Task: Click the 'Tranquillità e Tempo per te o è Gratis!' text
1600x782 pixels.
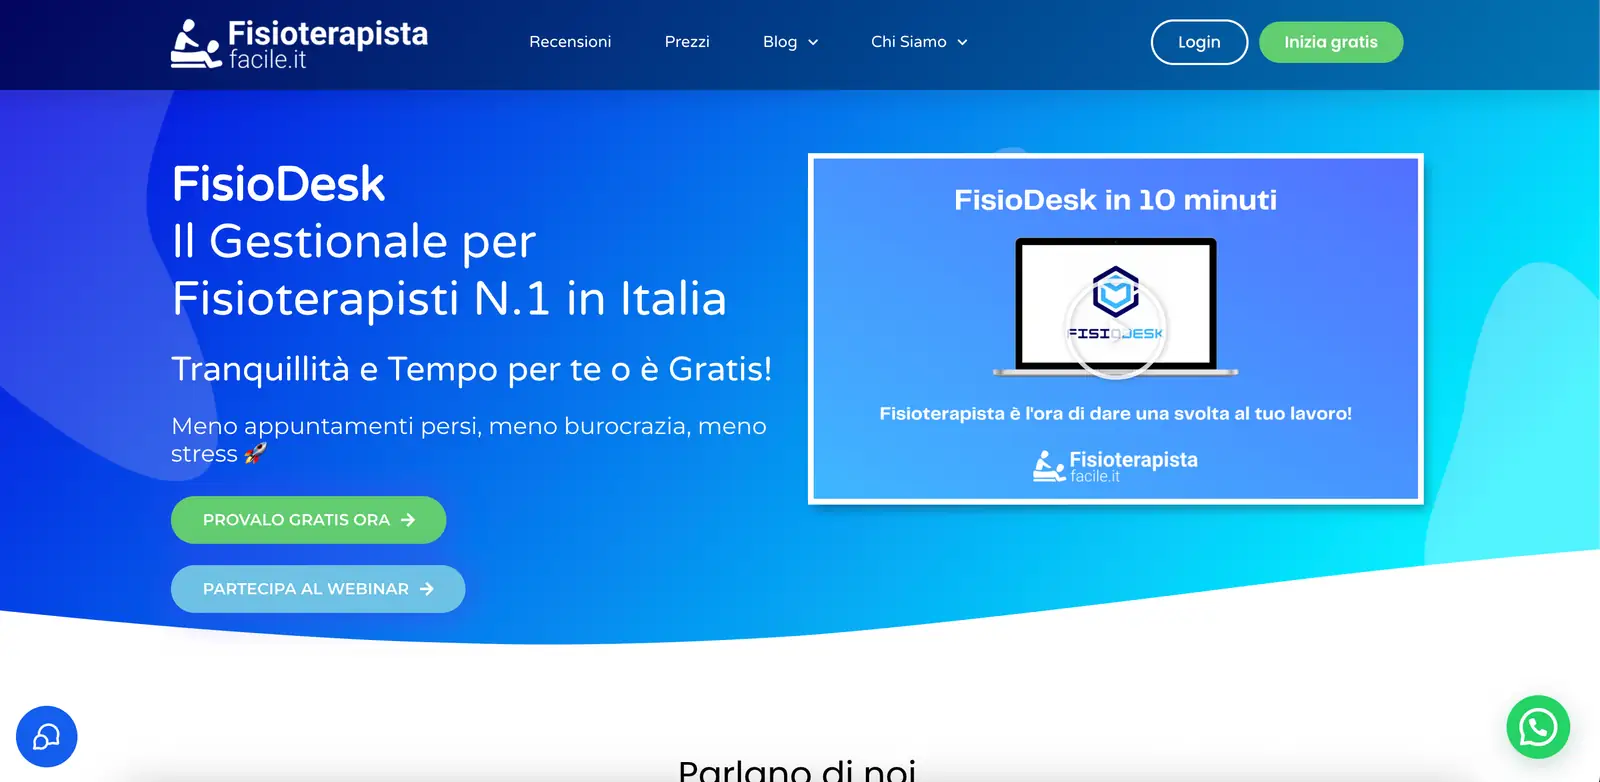Action: click(x=471, y=369)
